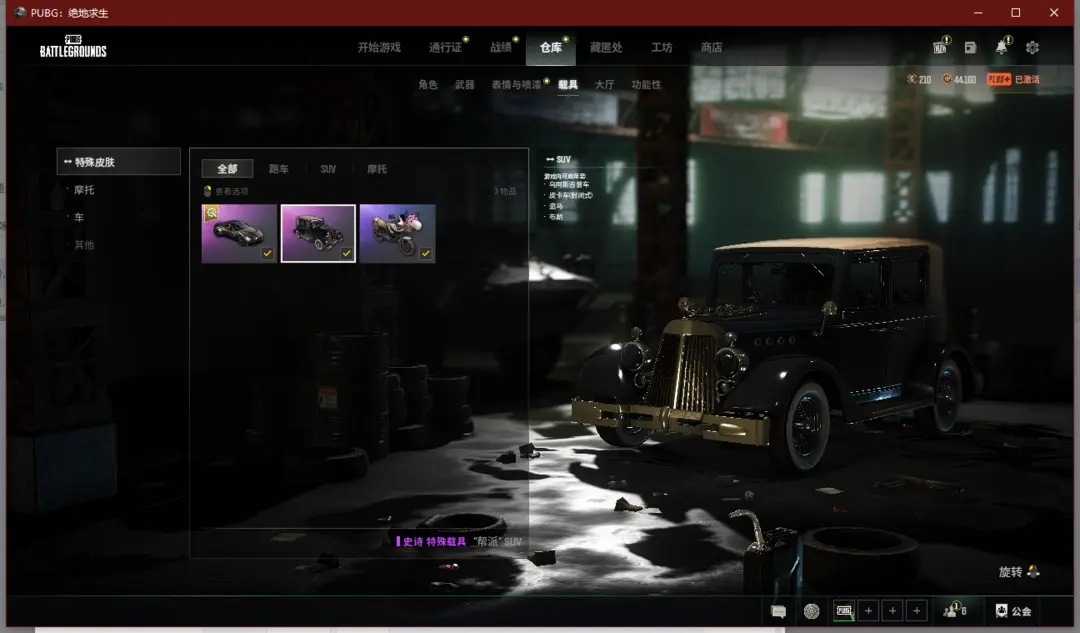1080x633 pixels.
Task: Open the notifications bell icon
Action: 1001,47
